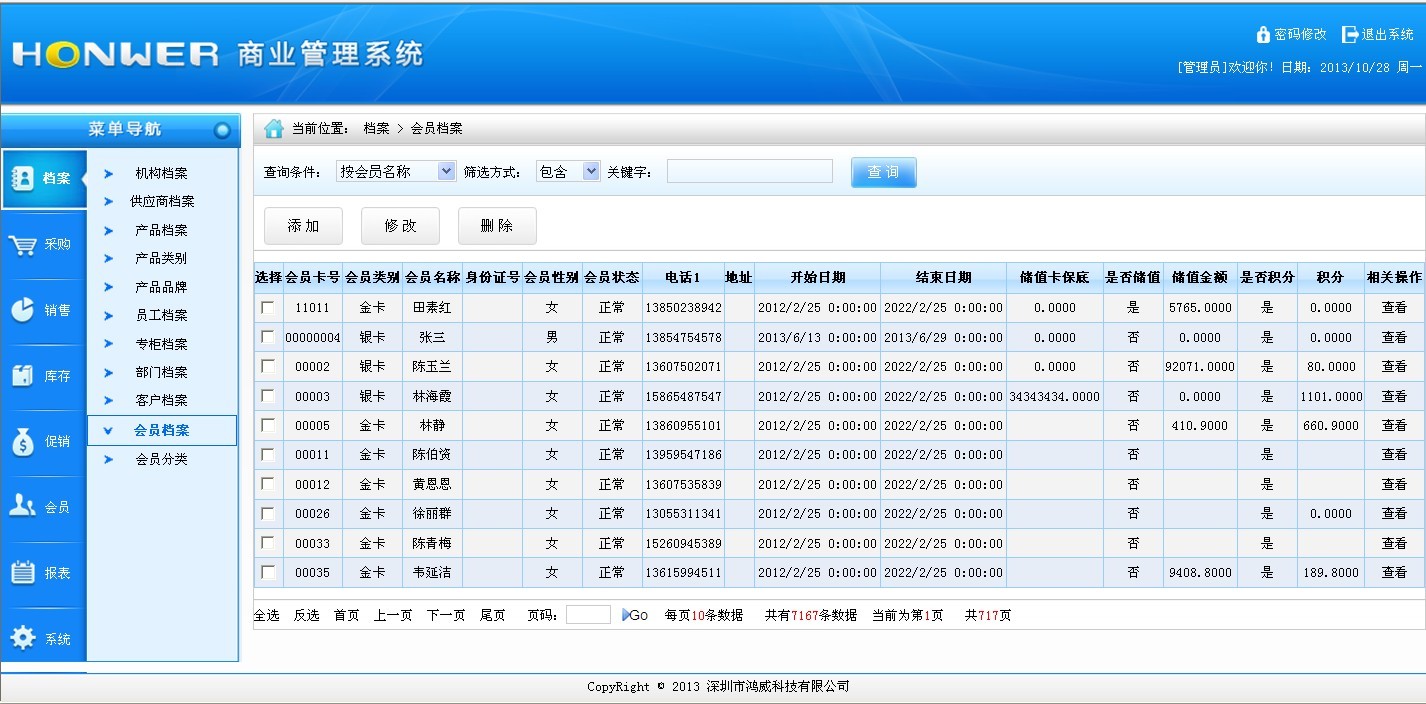Collapse the 菜单导航 panel toggle
Image resolution: width=1426 pixels, height=704 pixels.
tap(222, 130)
